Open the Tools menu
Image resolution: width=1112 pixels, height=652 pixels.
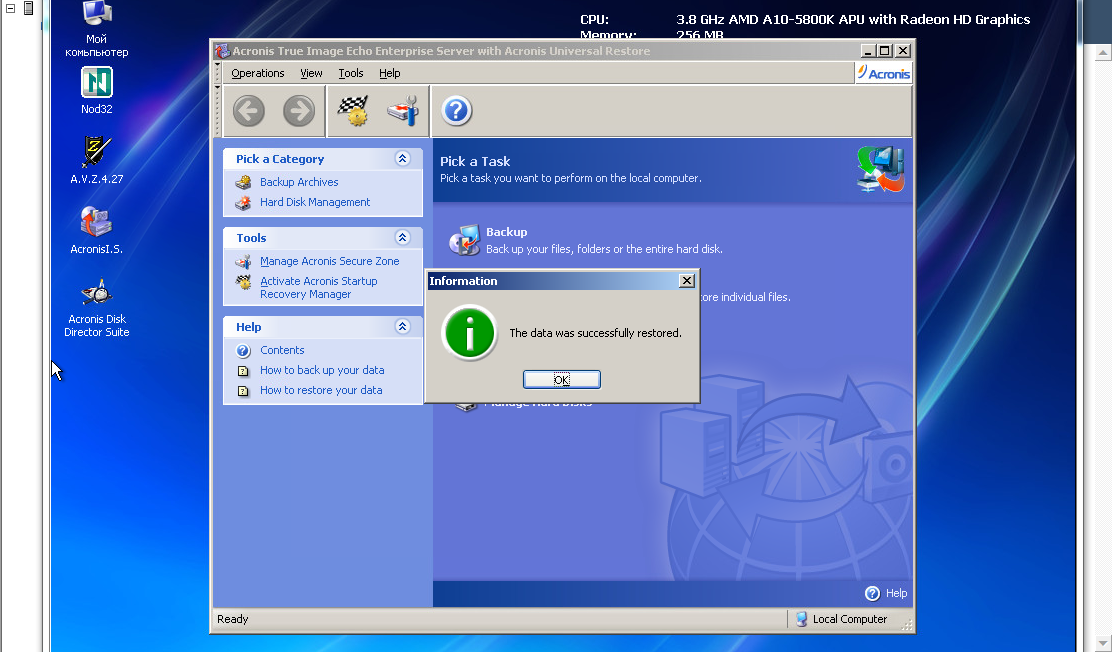pos(350,73)
